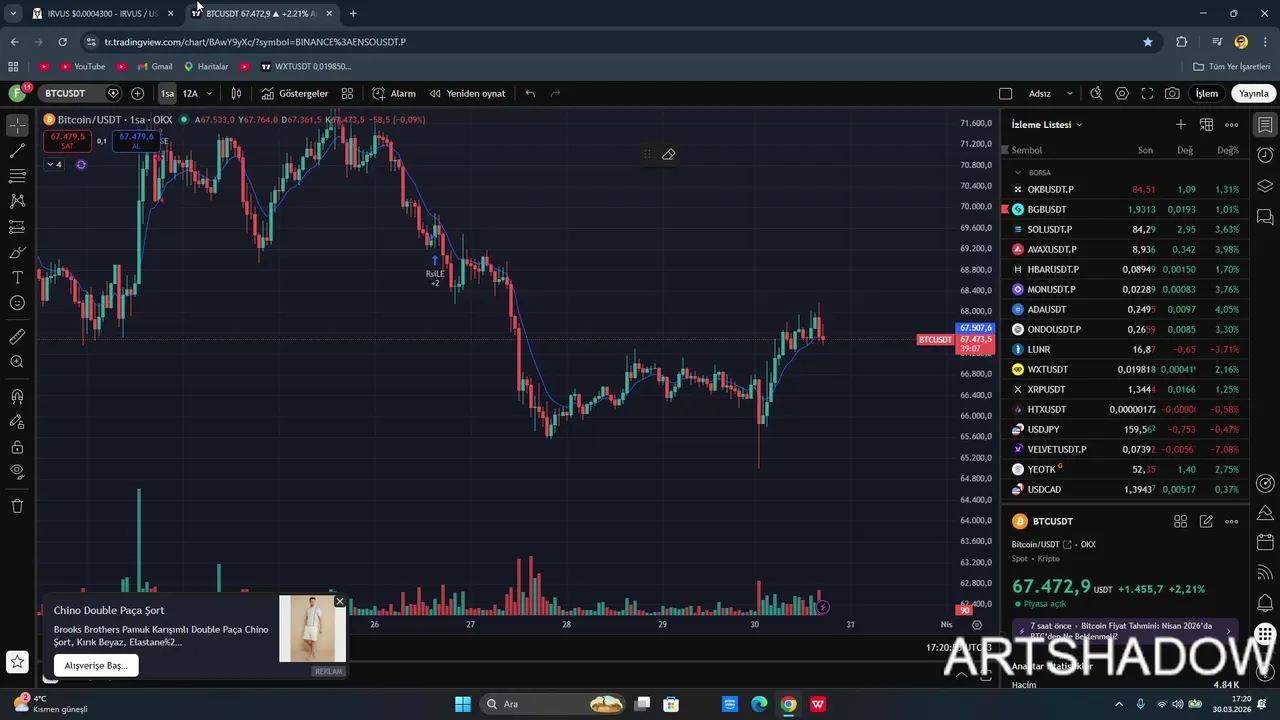1280x720 pixels.
Task: Click the compare or add symbol plus
Action: coord(137,93)
